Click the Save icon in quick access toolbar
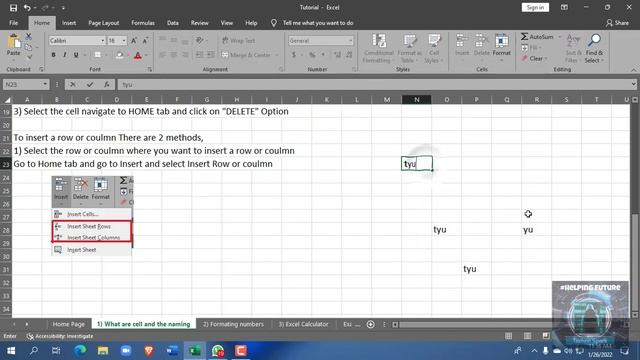 coord(13,7)
